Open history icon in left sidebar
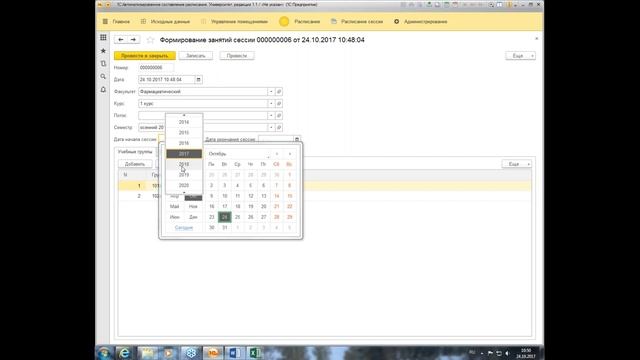This screenshot has width=640, height=360. (x=103, y=64)
